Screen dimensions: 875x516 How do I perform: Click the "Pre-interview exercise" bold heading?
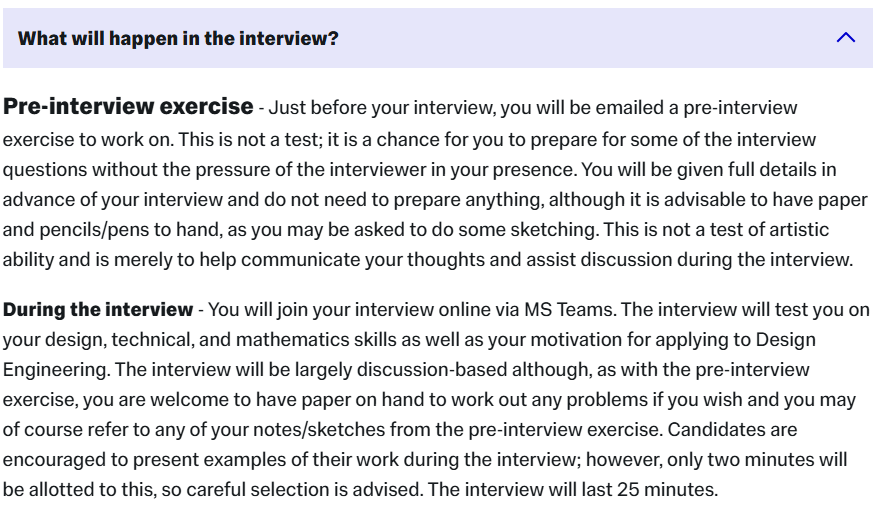pos(128,106)
